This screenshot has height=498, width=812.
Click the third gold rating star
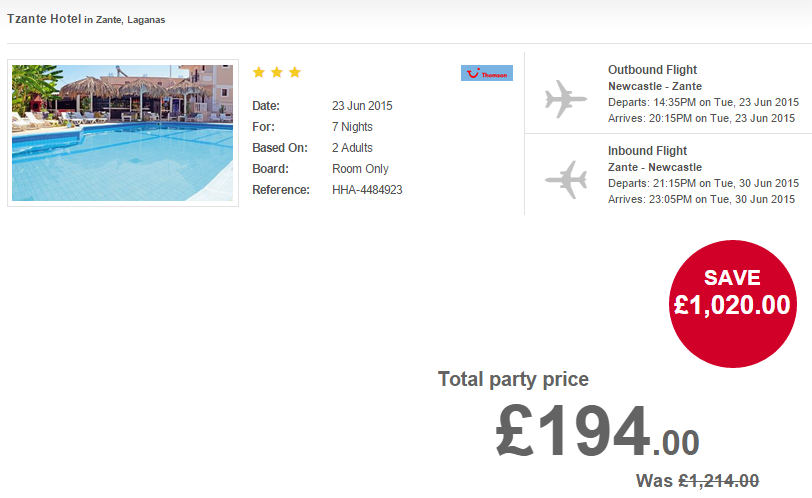[295, 72]
